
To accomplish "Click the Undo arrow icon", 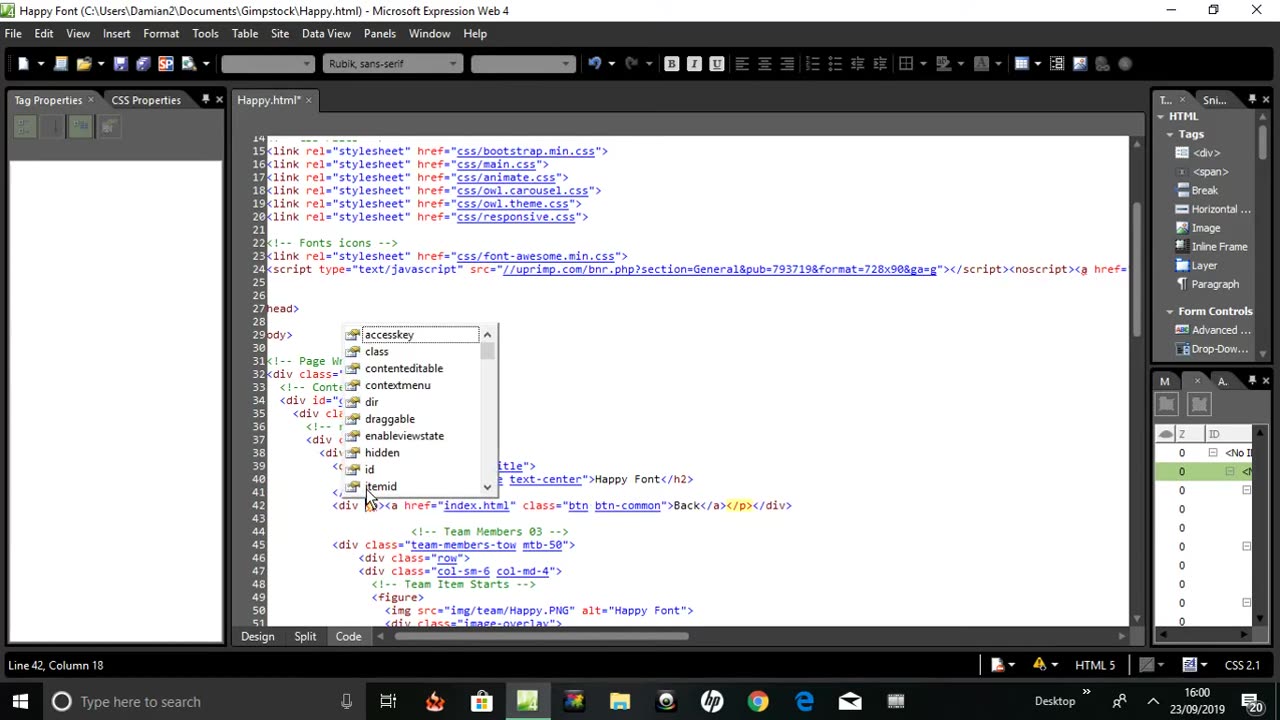I will tap(594, 64).
